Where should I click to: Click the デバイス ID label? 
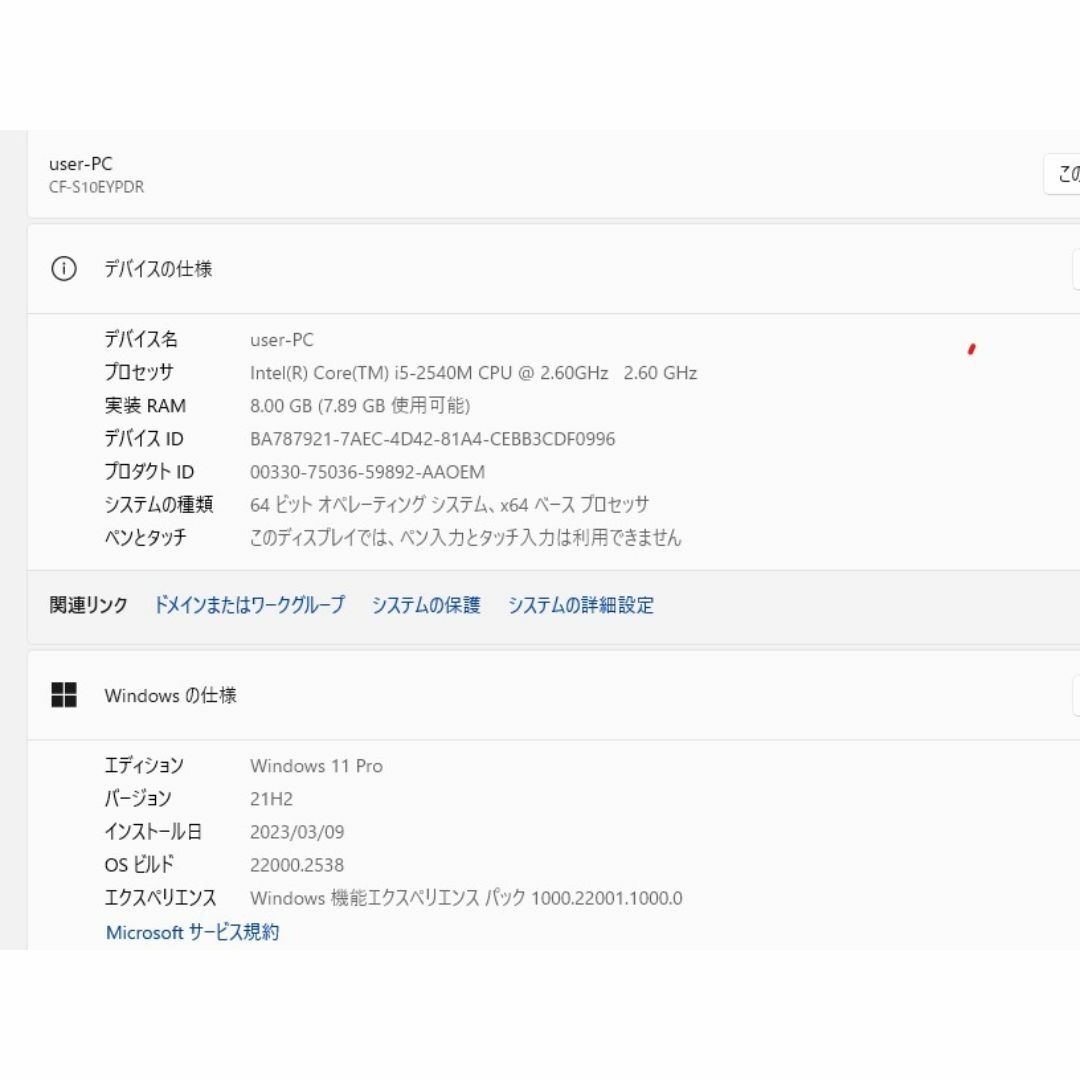pyautogui.click(x=144, y=438)
